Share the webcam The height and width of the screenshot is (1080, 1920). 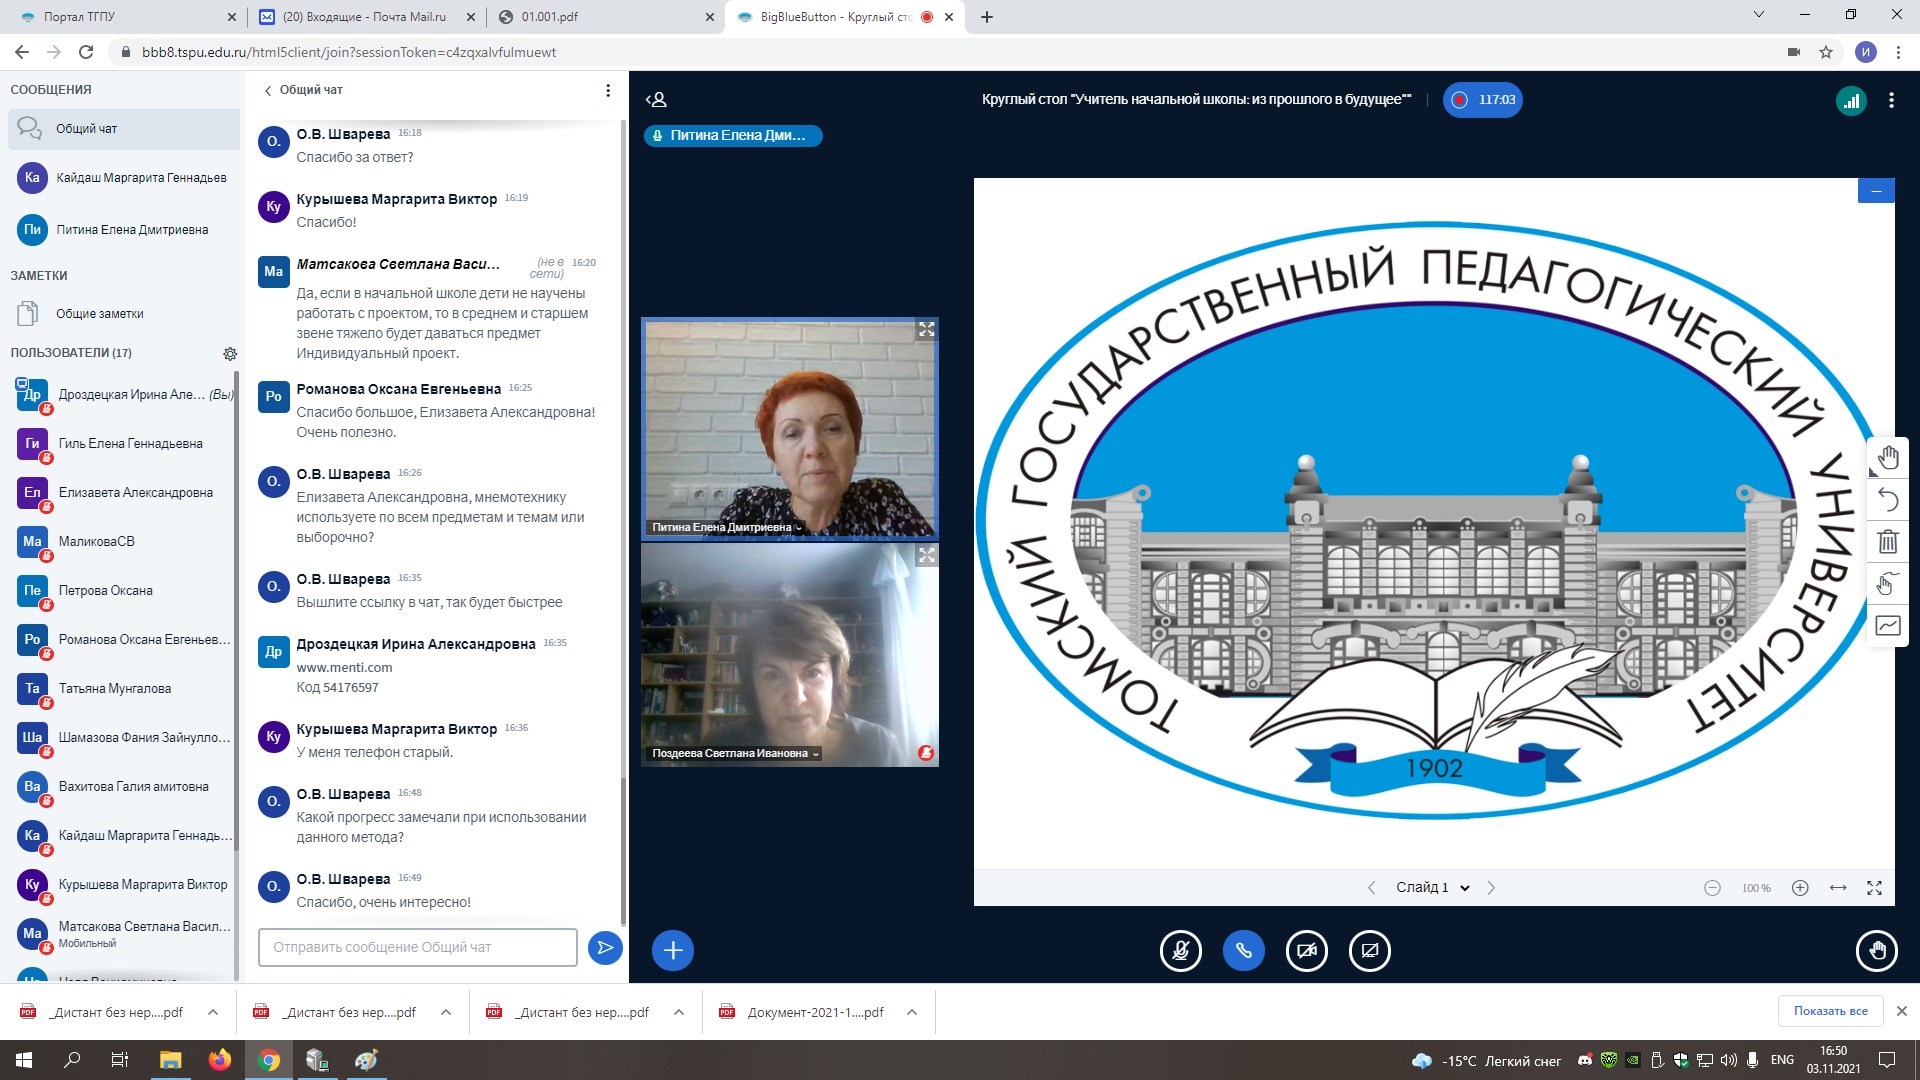[1307, 951]
